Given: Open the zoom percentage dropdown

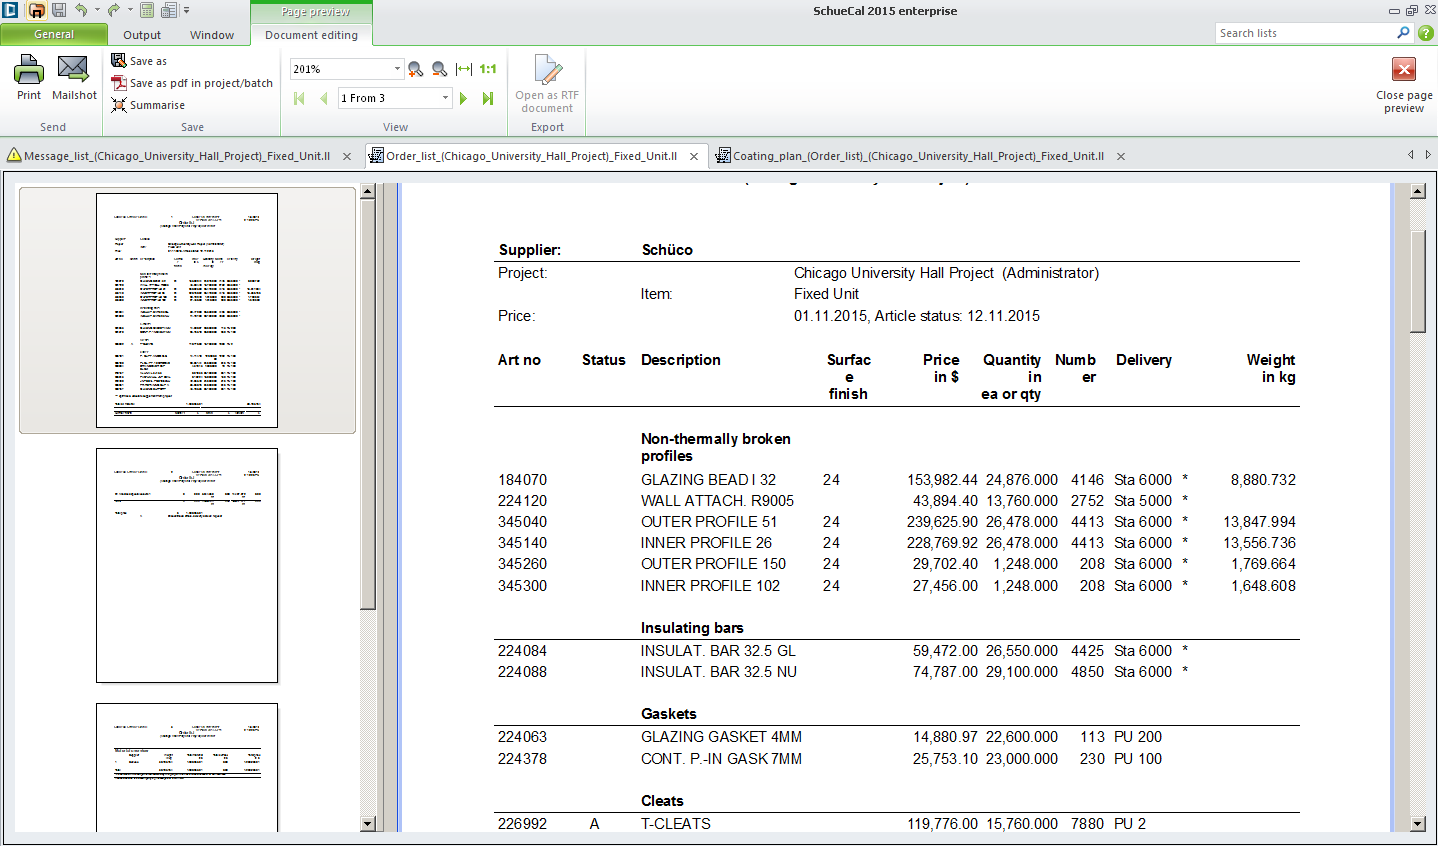Looking at the screenshot, I should 397,69.
